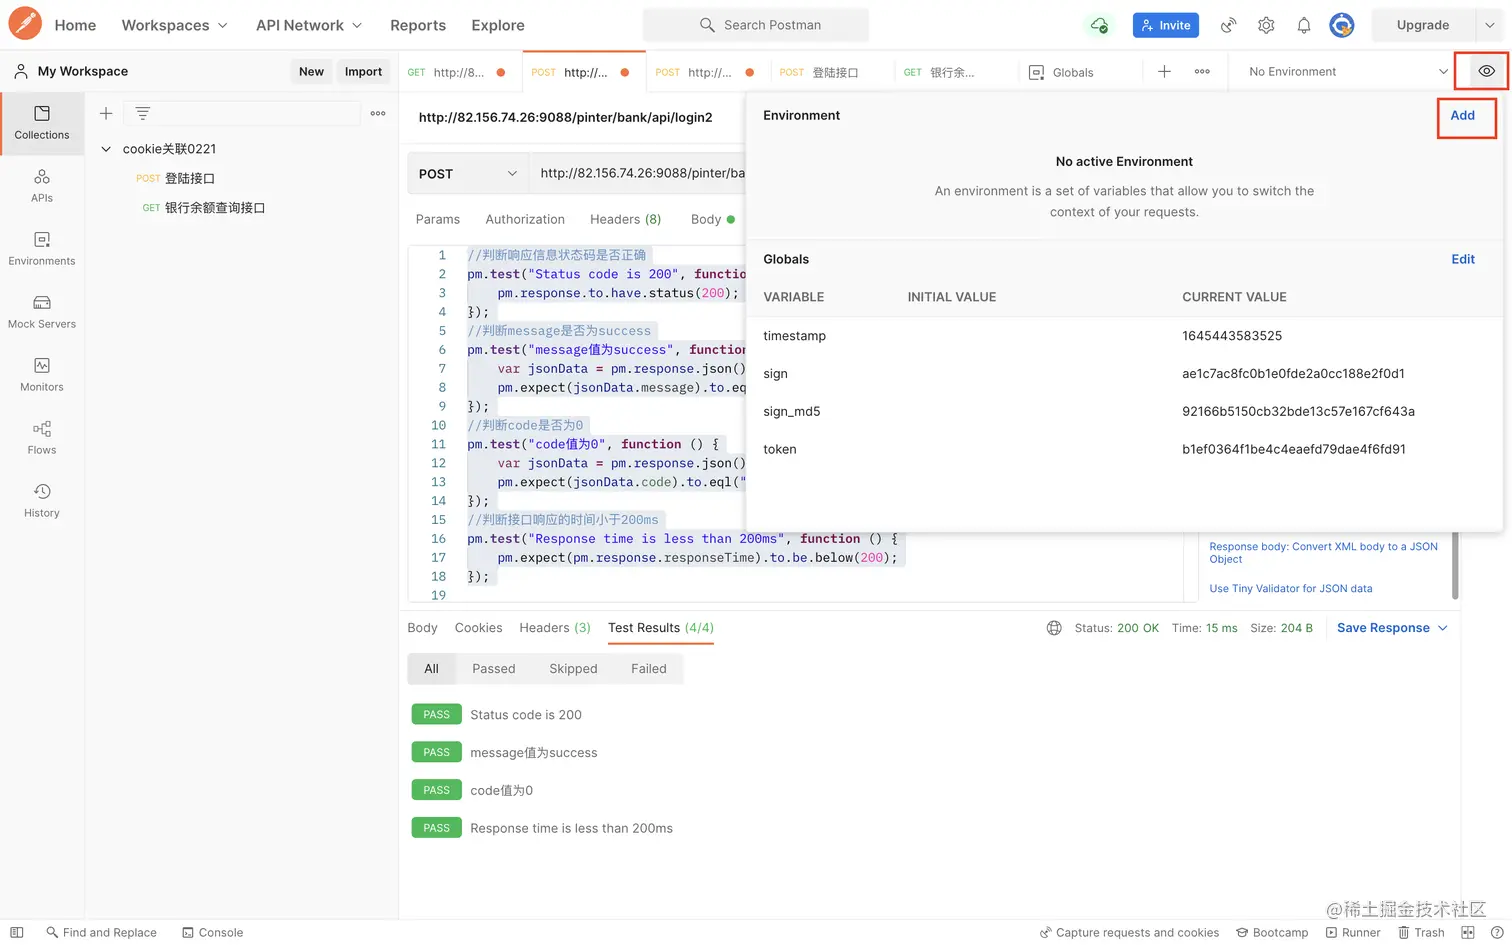Open the POST method dropdown
Screen dimensions: 1512x945
[467, 174]
